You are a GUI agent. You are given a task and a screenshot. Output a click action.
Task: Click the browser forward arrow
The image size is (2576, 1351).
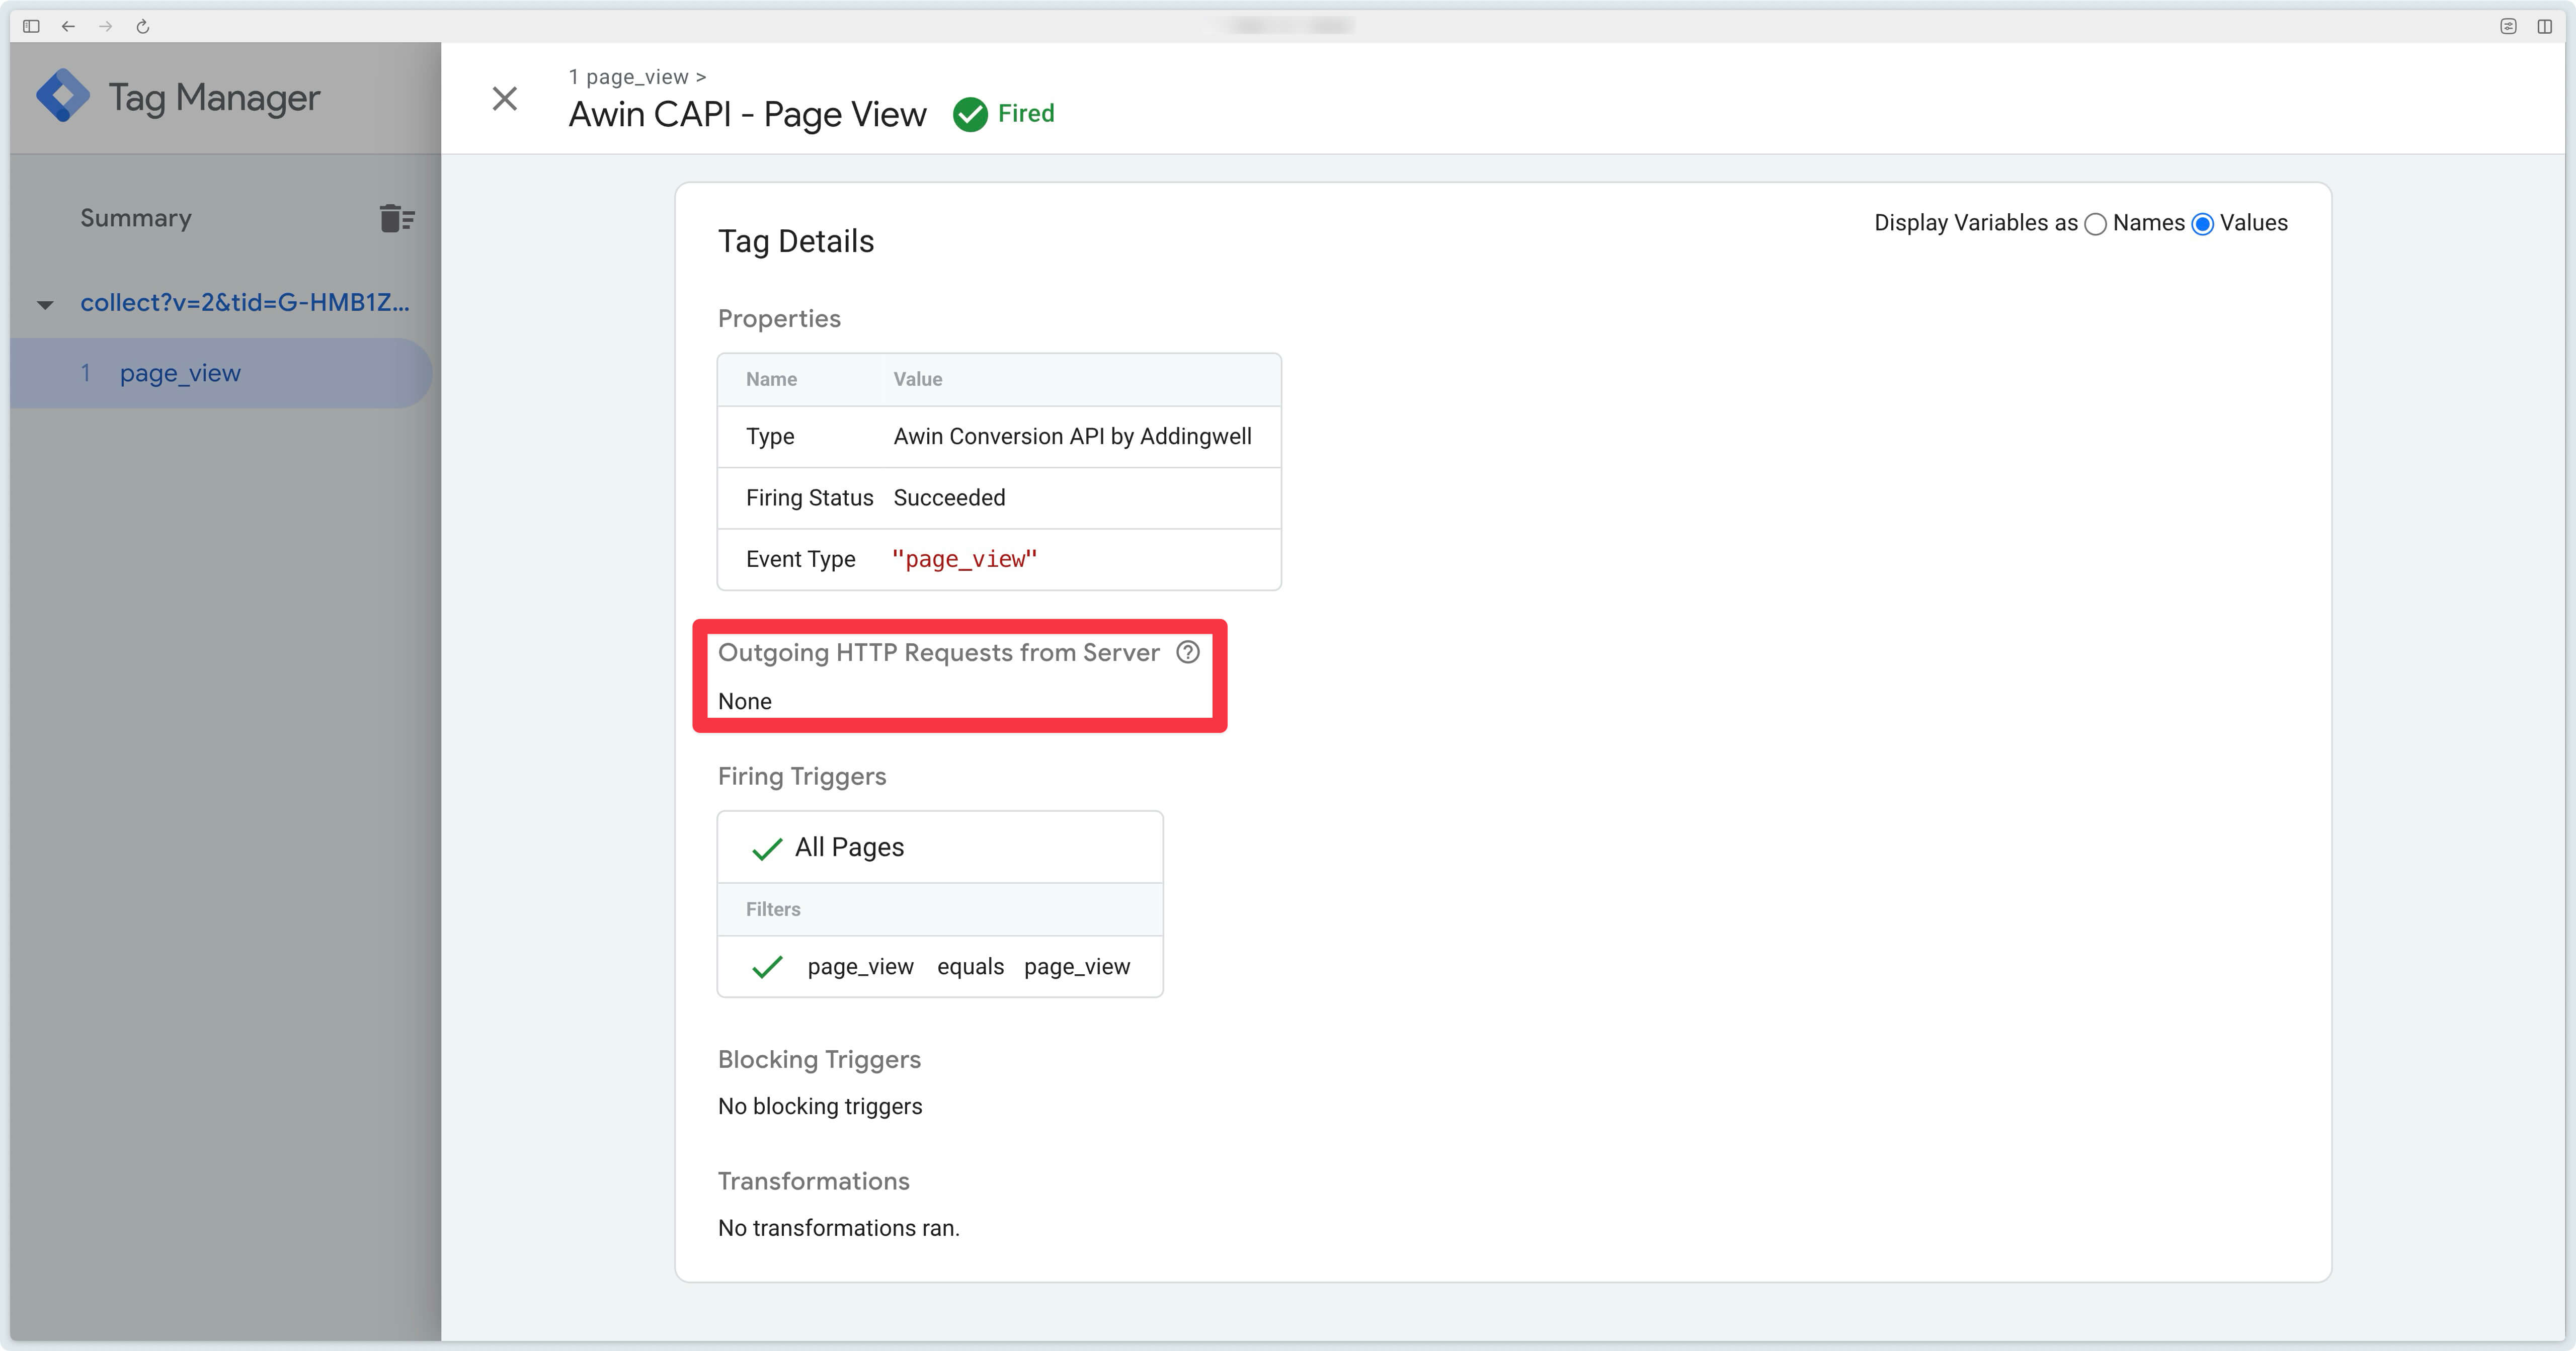pos(105,26)
